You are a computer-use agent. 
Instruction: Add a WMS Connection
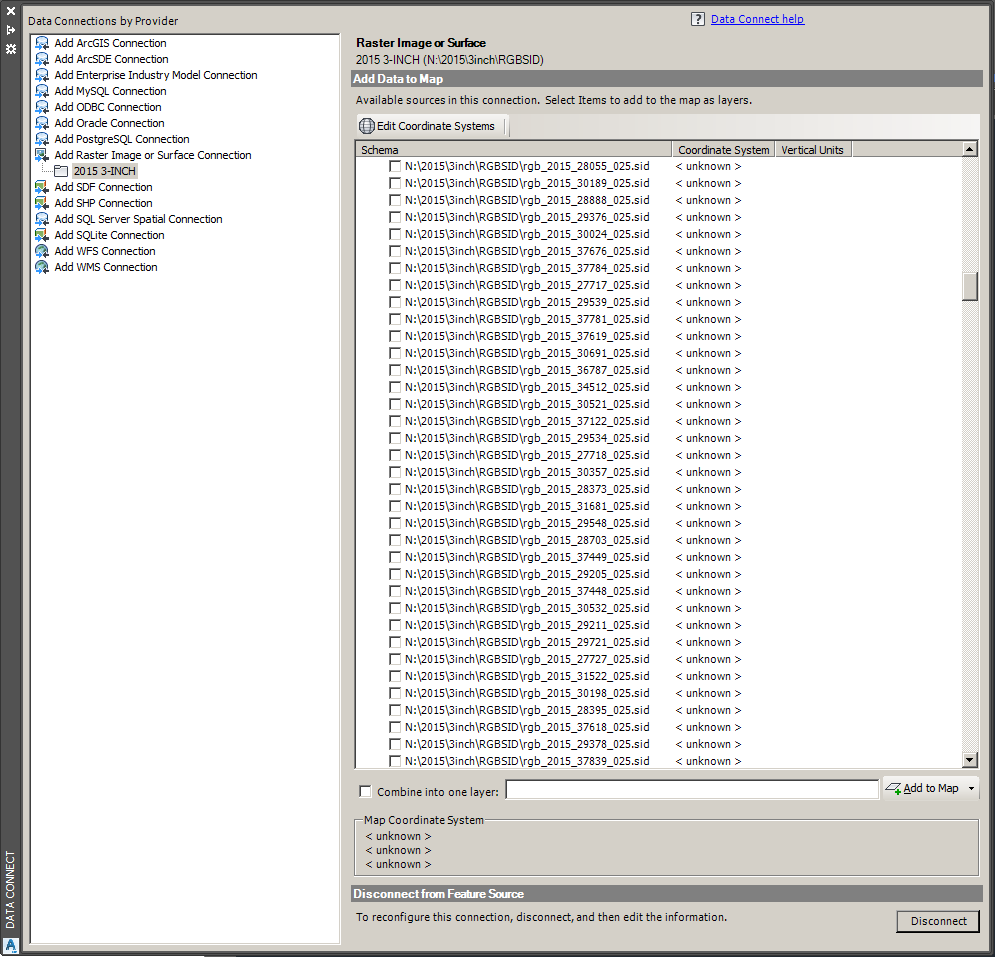(x=105, y=266)
